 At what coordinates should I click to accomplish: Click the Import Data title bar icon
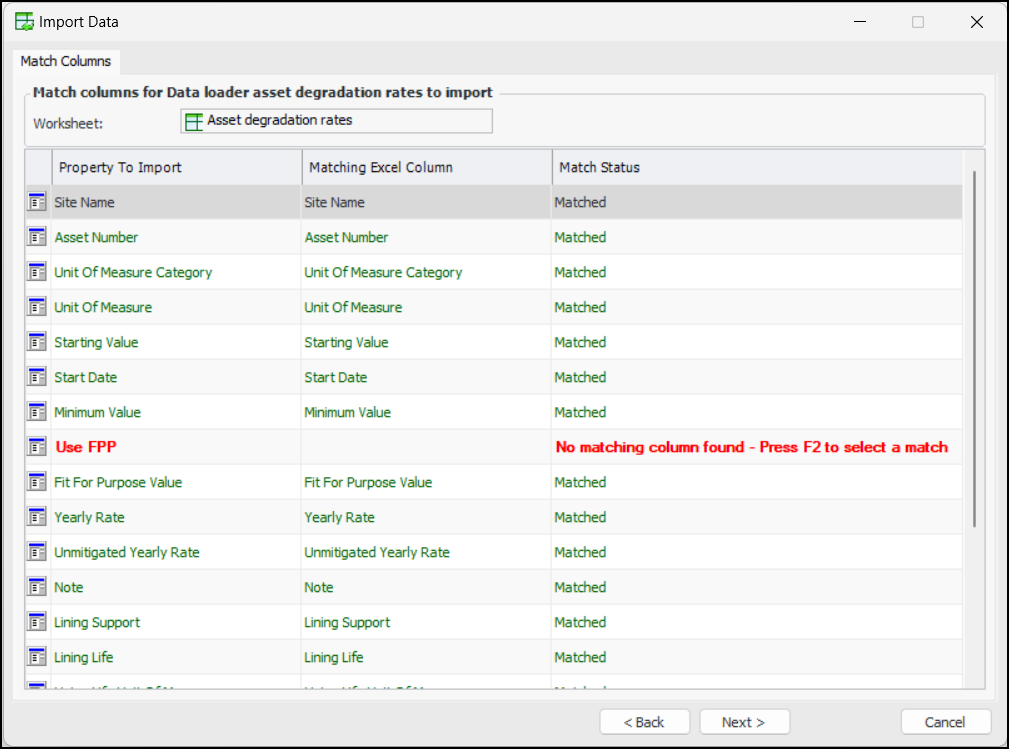tap(24, 21)
